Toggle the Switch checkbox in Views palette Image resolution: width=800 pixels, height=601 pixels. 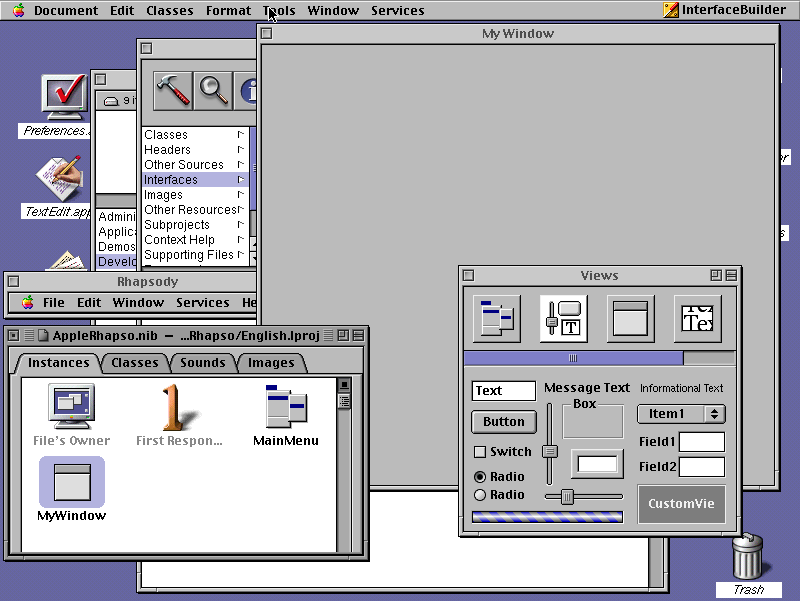pyautogui.click(x=480, y=452)
